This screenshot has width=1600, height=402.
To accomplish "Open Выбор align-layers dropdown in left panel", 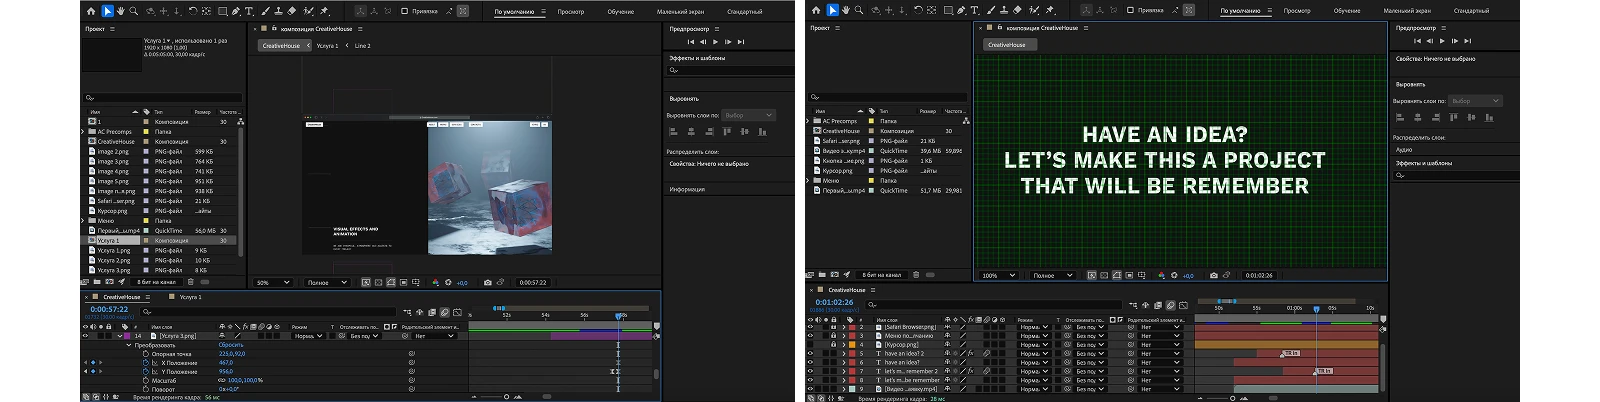I will coord(749,115).
